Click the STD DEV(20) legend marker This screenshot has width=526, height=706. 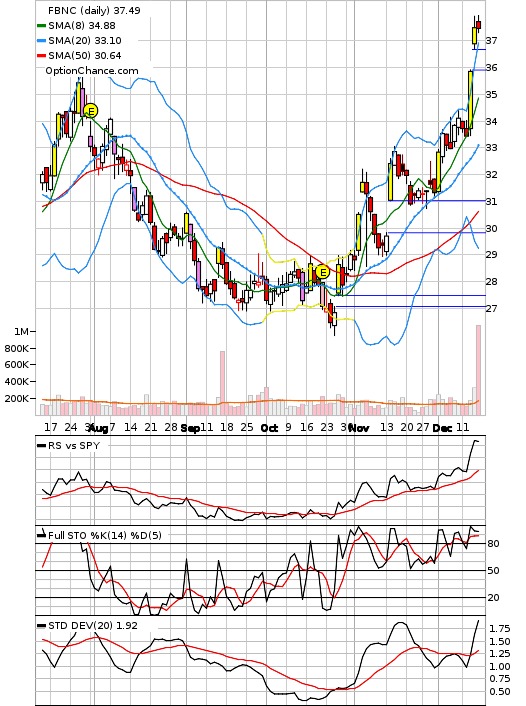click(x=41, y=626)
